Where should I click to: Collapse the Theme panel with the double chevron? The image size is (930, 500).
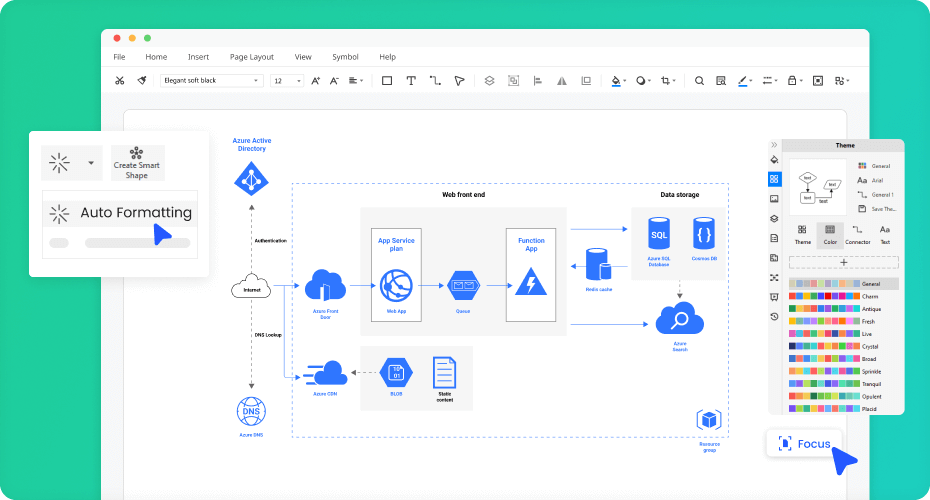coord(774,145)
